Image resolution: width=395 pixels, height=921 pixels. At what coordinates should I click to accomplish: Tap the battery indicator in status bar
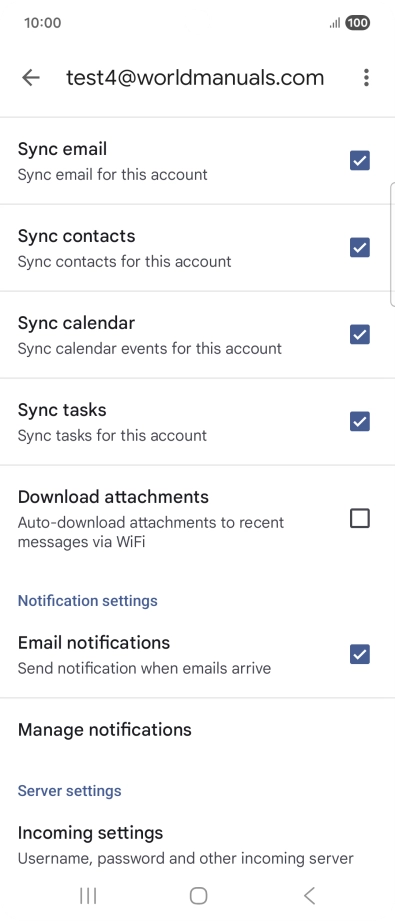(357, 23)
